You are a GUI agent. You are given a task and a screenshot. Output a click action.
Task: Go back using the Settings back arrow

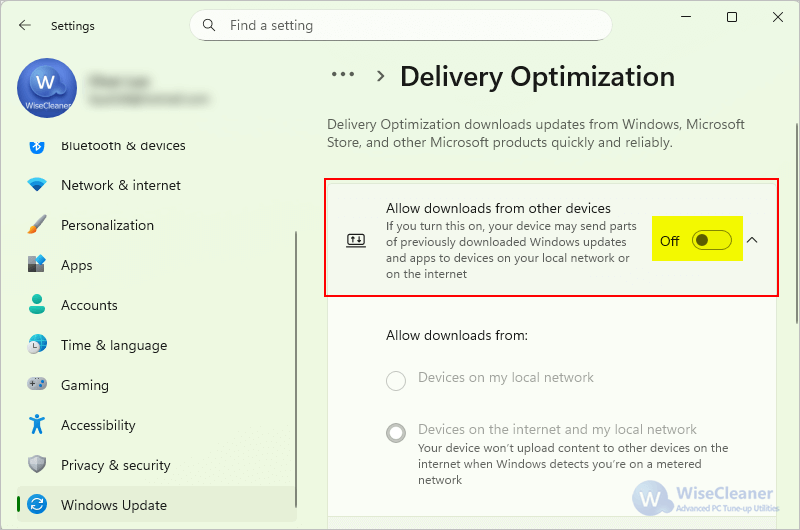tap(24, 26)
